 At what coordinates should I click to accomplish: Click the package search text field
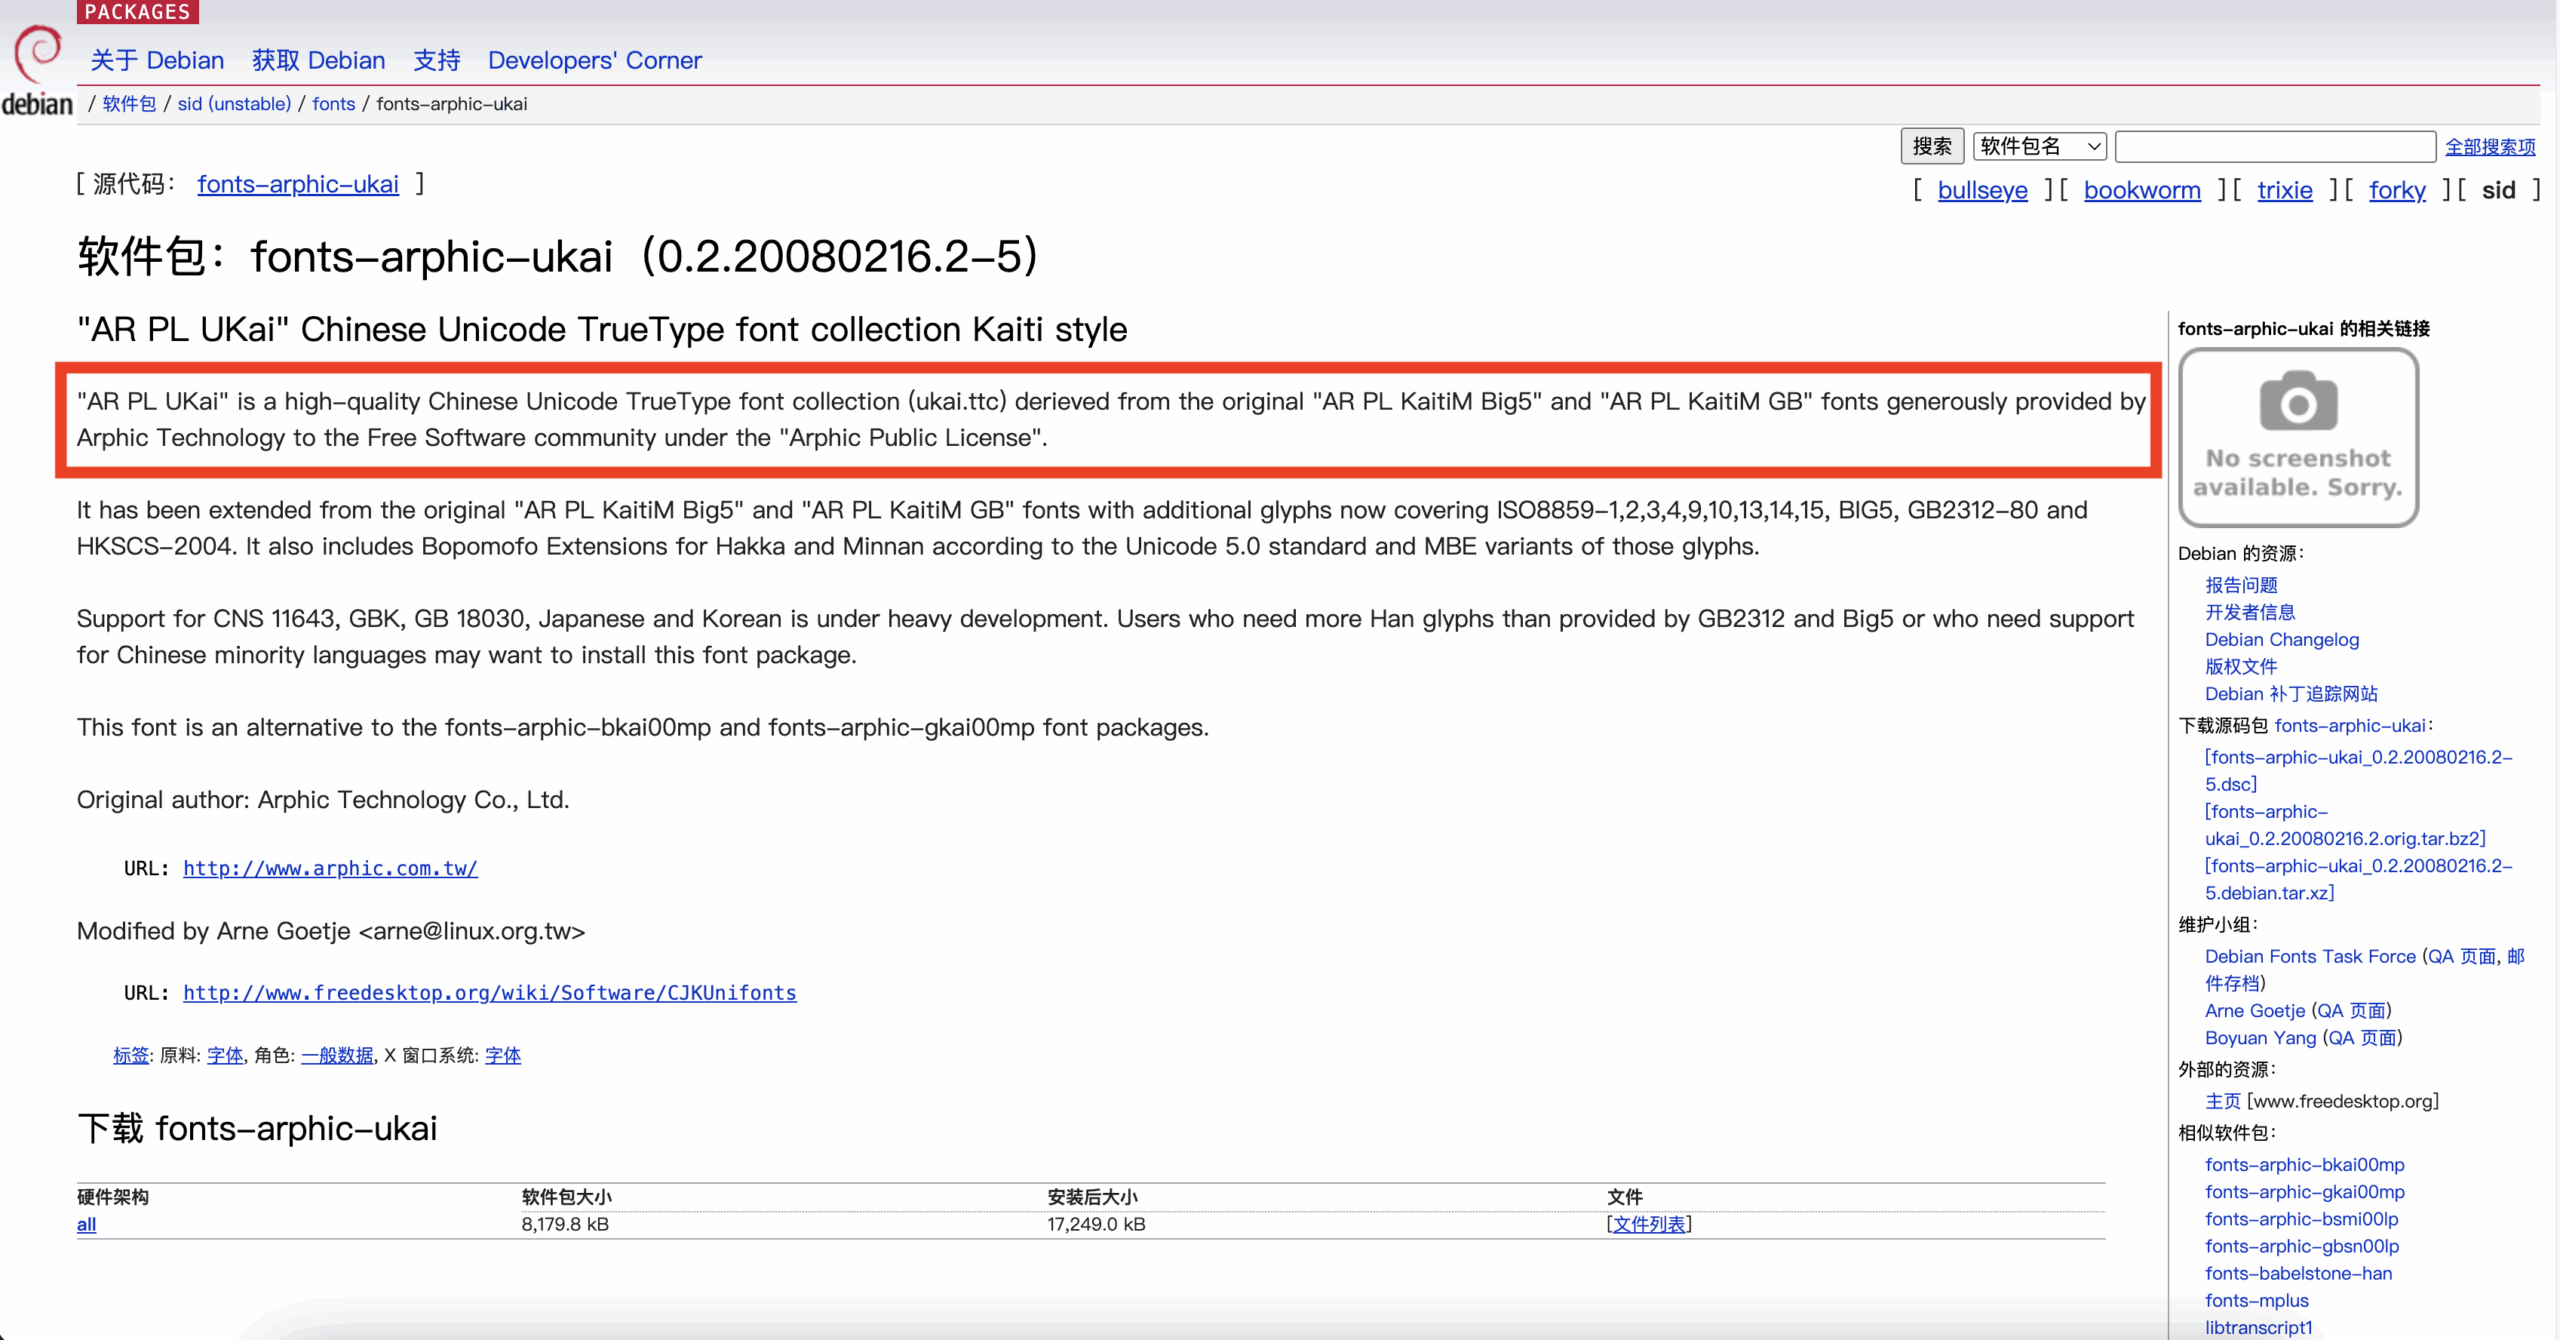click(x=2274, y=147)
